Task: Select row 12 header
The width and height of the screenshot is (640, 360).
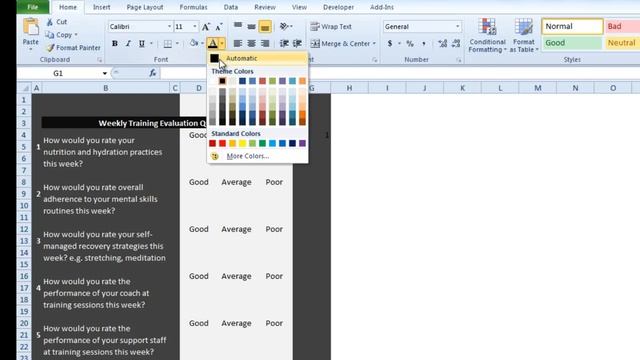Action: pos(24,229)
